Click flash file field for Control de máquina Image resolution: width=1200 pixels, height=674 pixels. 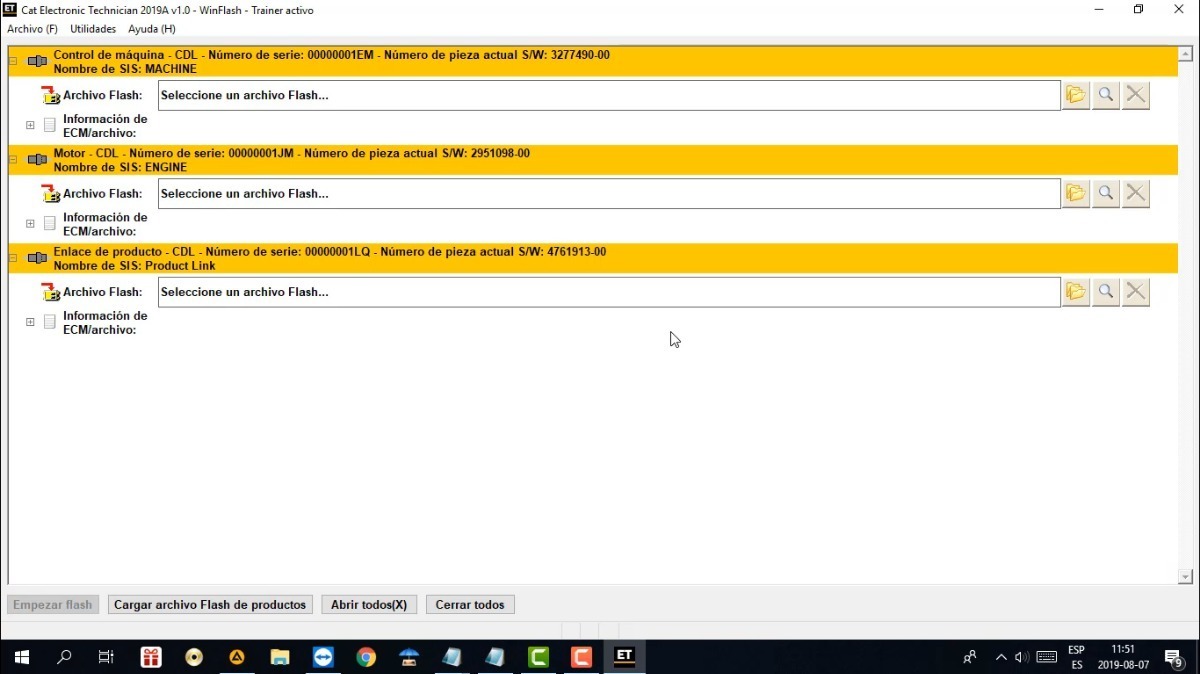(x=609, y=95)
